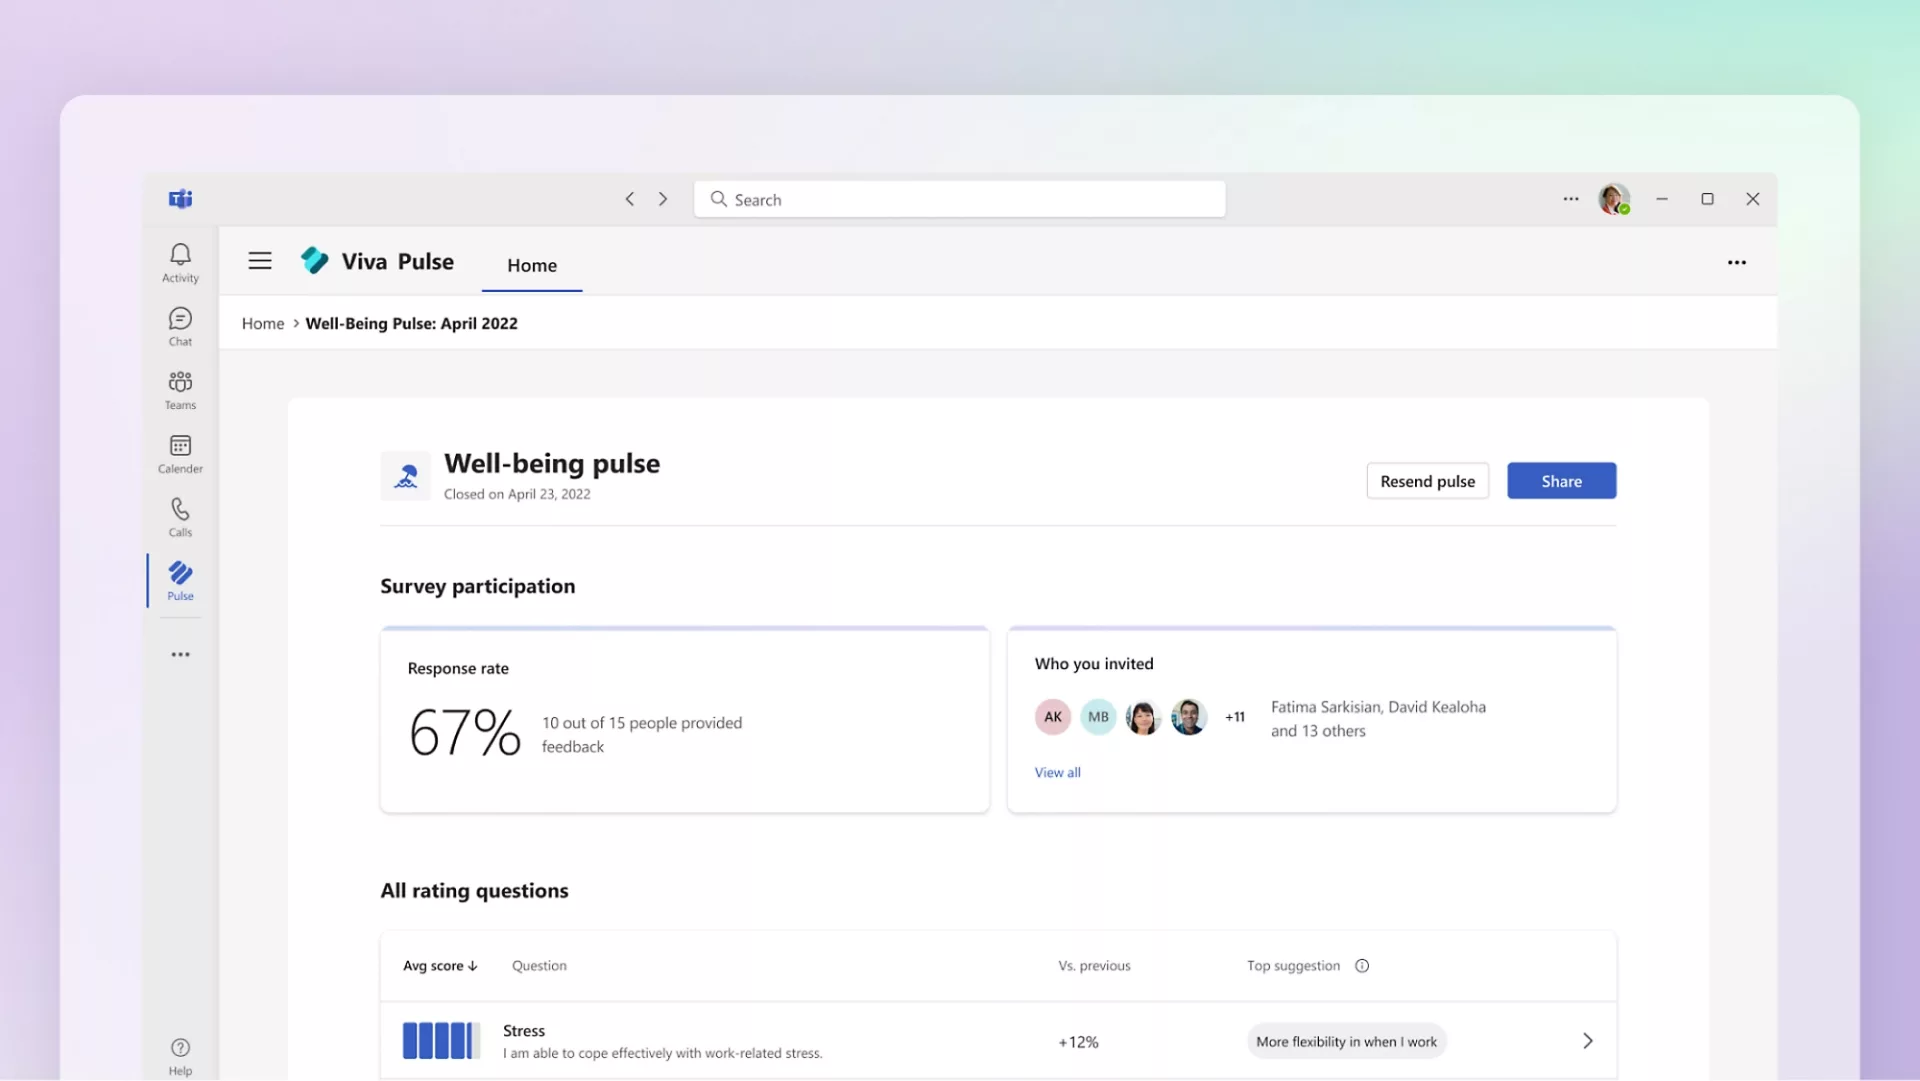This screenshot has width=1920, height=1081.
Task: Go forward with the right arrow
Action: [663, 199]
